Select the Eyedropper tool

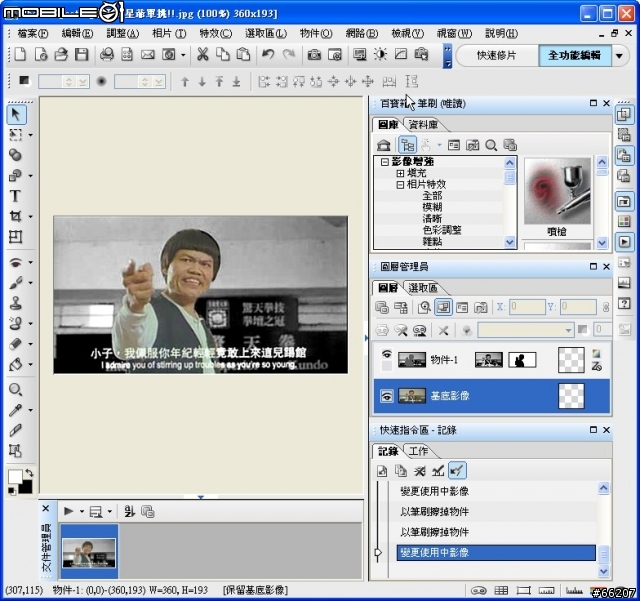pyautogui.click(x=15, y=410)
